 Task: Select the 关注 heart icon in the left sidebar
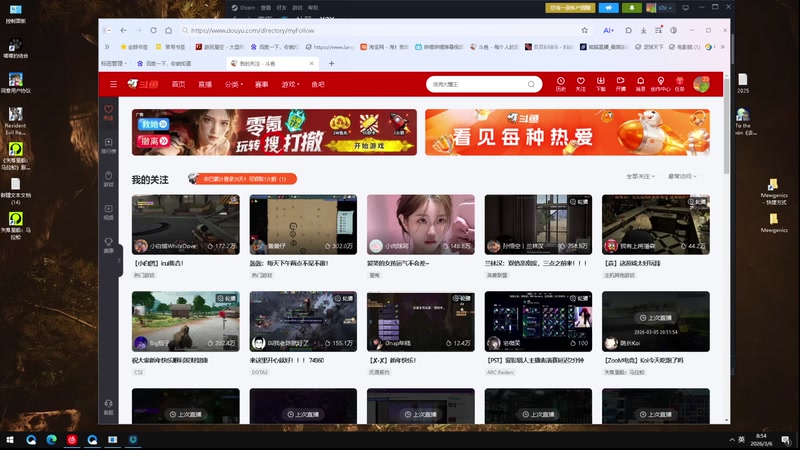[x=108, y=113]
